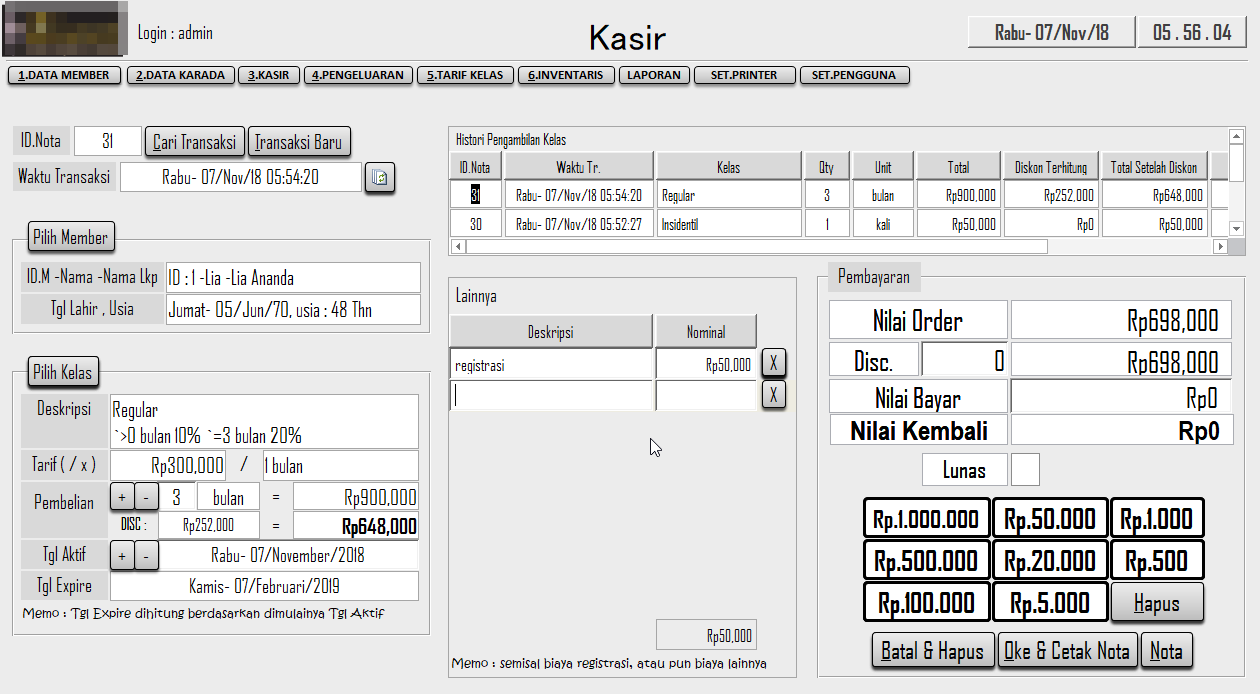Click the calendar icon beside Waktu Transaksi

click(380, 177)
